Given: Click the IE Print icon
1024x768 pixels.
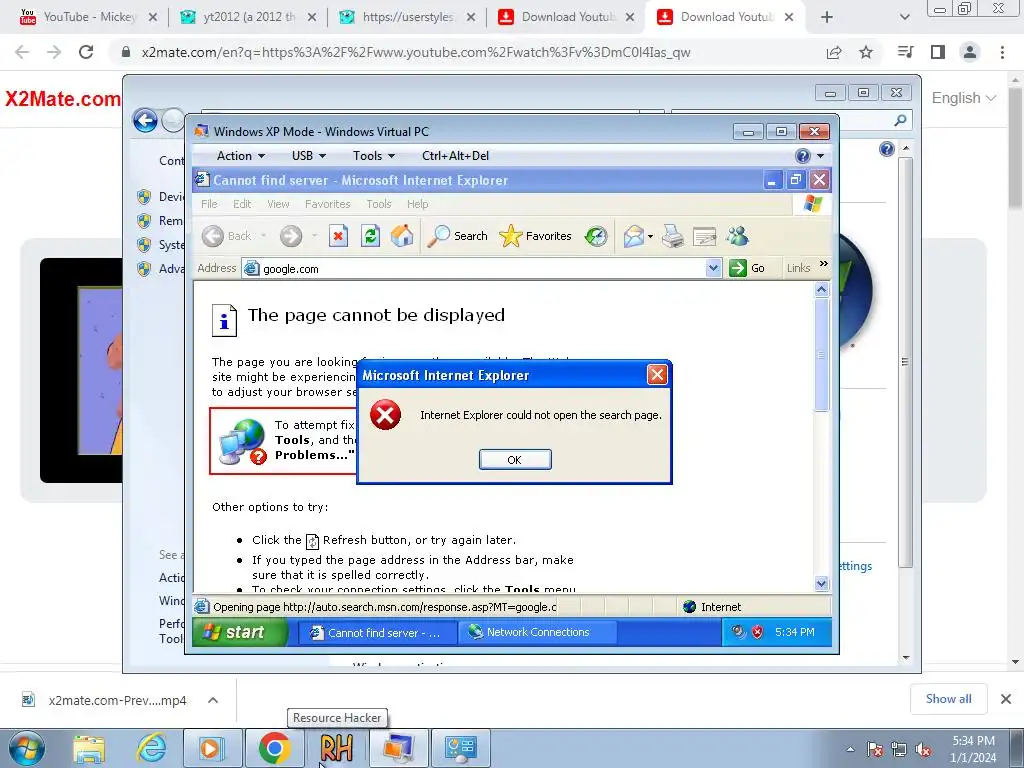Looking at the screenshot, I should (673, 236).
